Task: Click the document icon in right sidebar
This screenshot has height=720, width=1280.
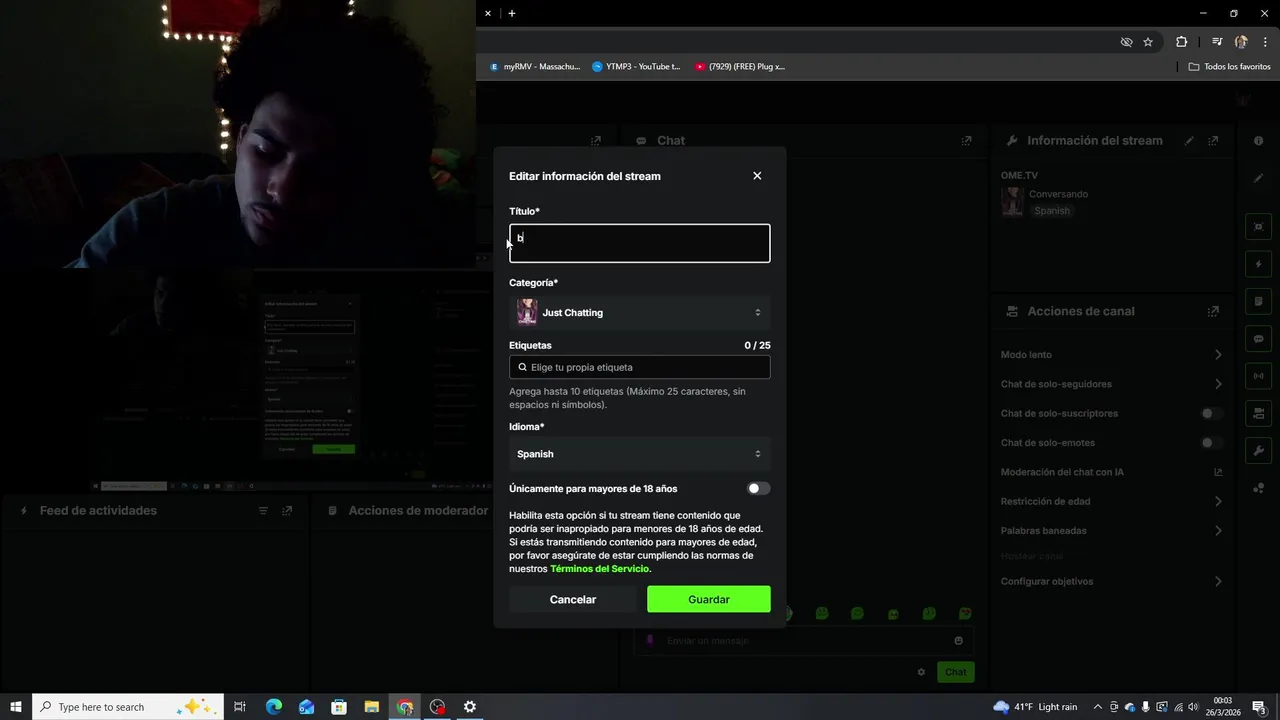Action: click(1259, 301)
